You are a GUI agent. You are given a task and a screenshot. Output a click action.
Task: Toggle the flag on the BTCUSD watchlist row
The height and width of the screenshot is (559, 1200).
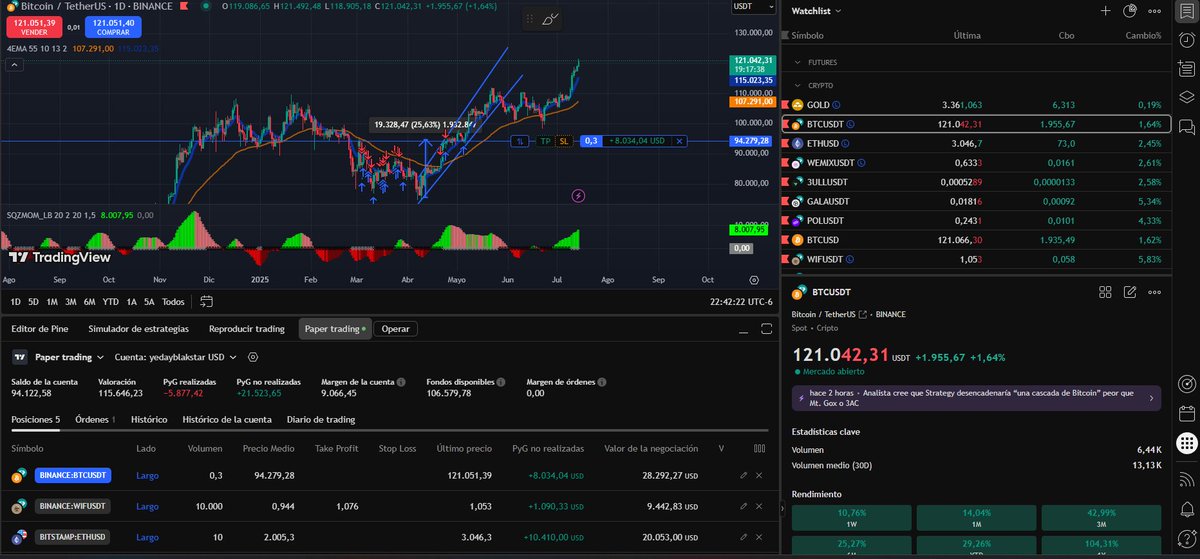(x=785, y=240)
